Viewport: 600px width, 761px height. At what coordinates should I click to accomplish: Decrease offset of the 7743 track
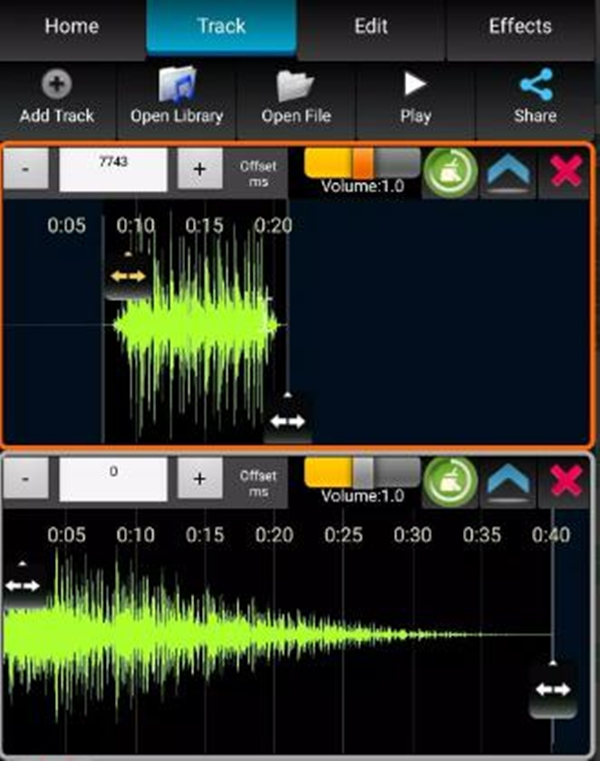coord(26,168)
